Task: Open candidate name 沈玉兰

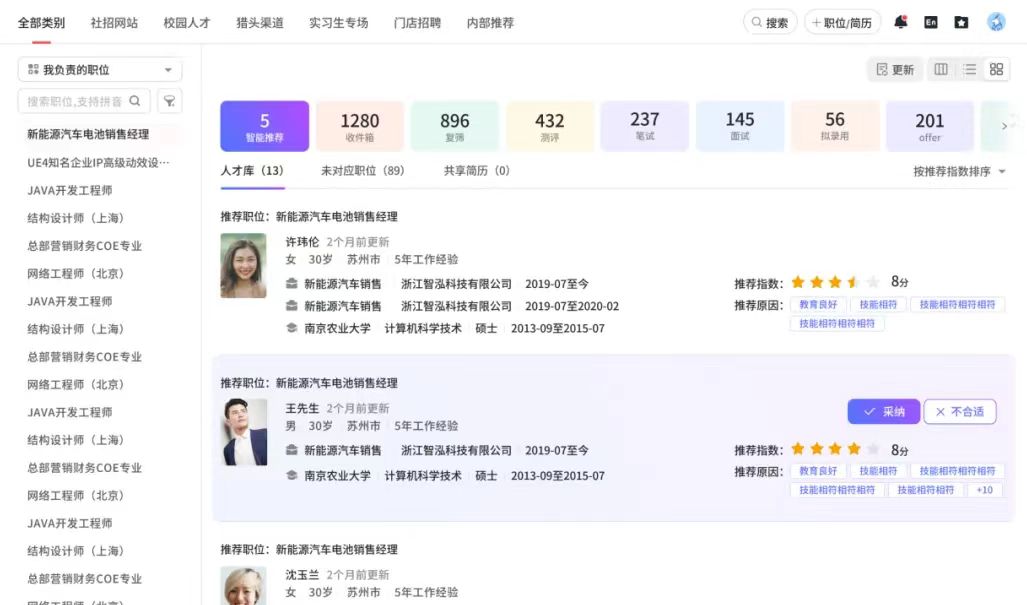Action: point(302,574)
